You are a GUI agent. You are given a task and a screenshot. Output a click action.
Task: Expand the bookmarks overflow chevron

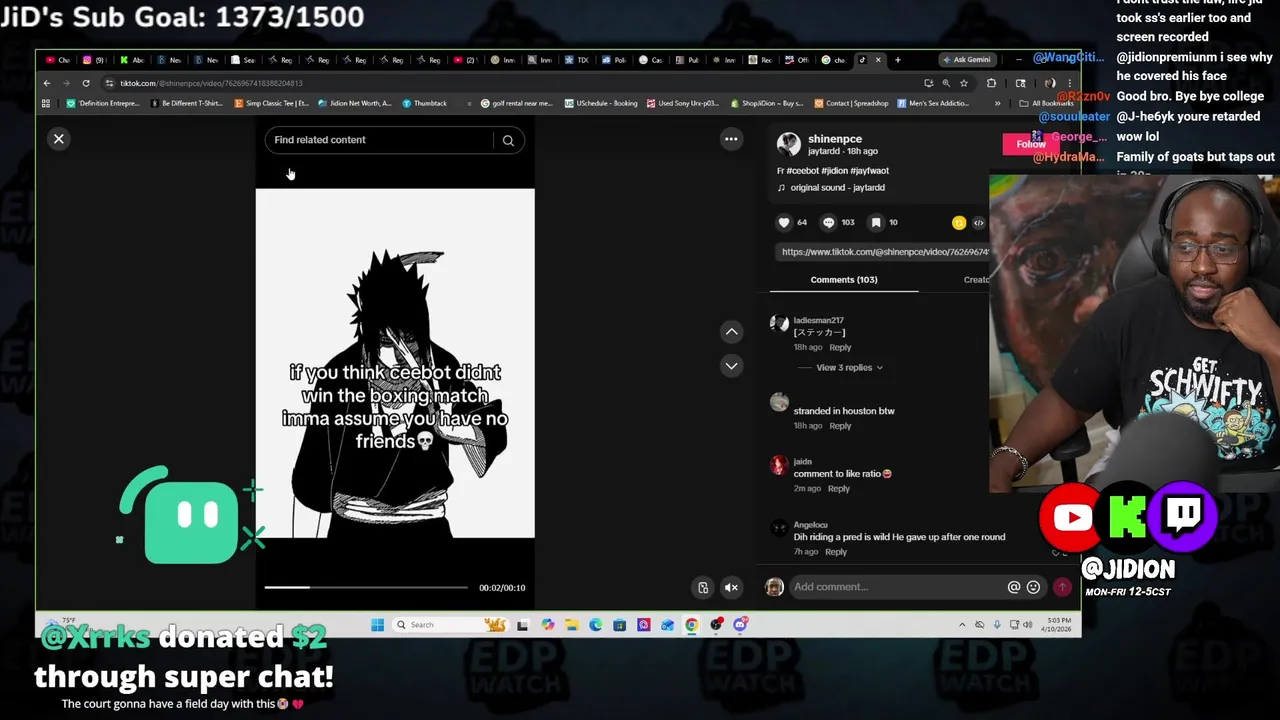[997, 104]
